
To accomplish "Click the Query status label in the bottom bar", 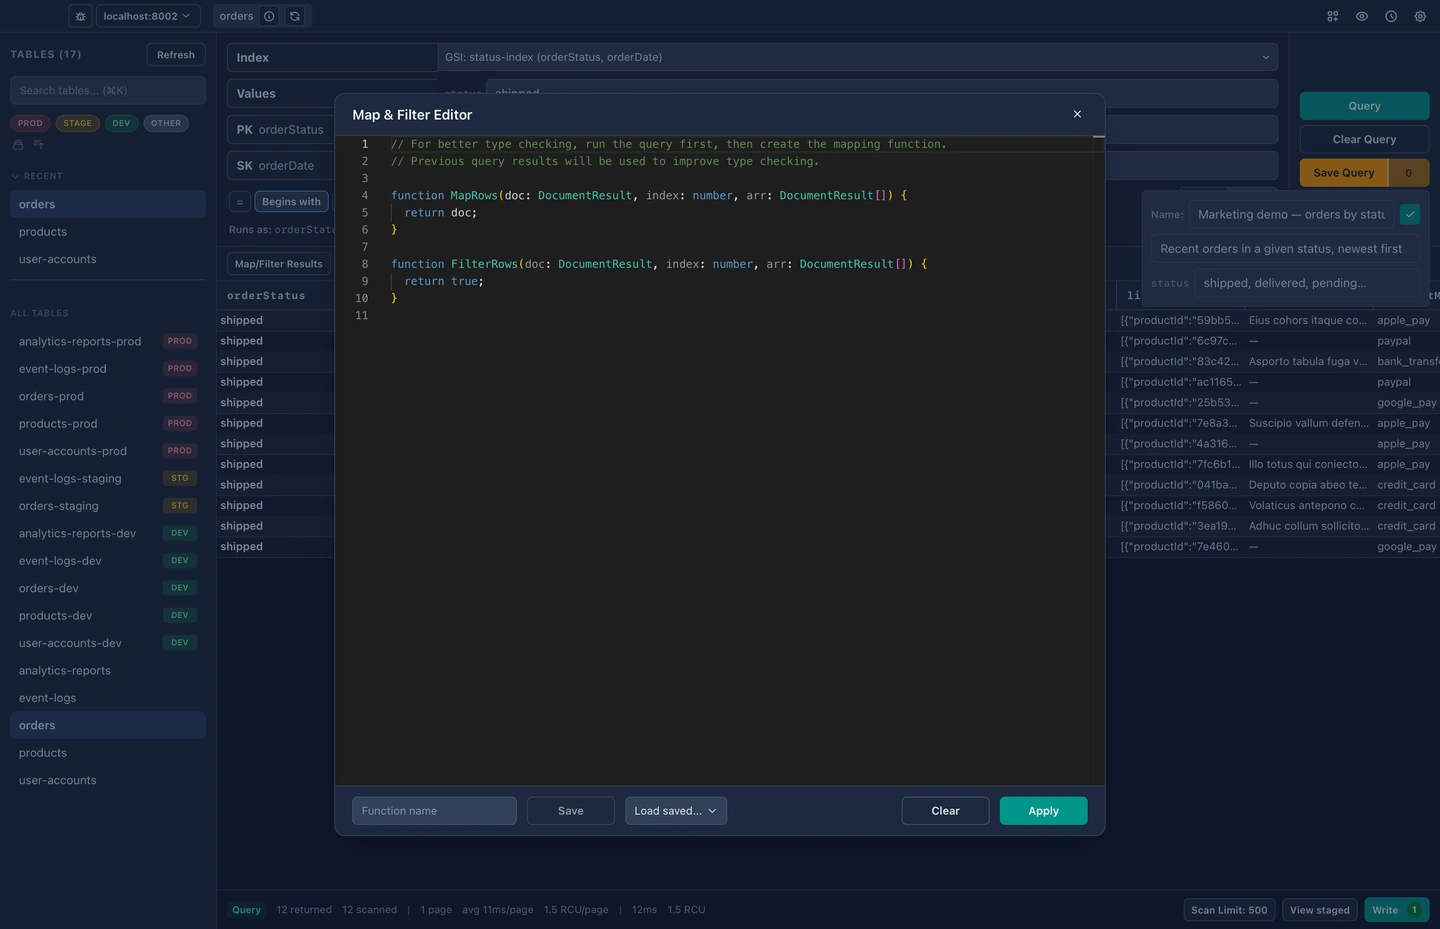I will (246, 910).
